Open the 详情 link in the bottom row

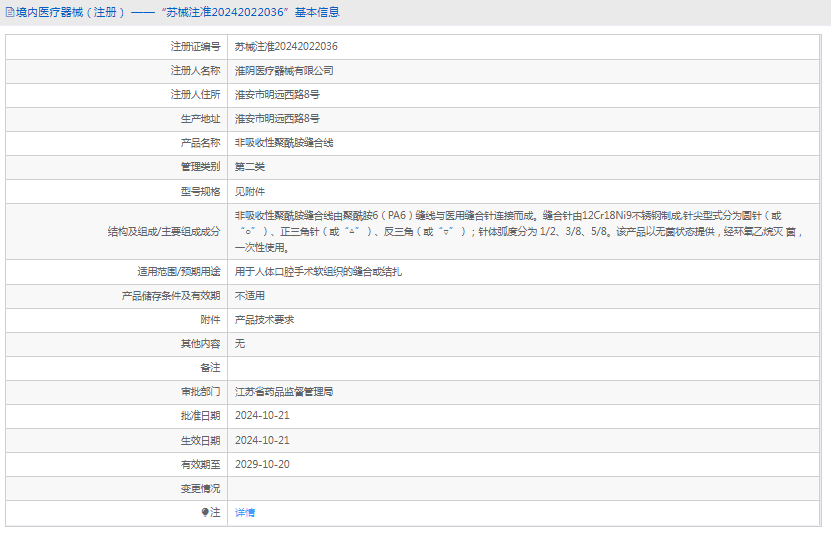[x=245, y=513]
